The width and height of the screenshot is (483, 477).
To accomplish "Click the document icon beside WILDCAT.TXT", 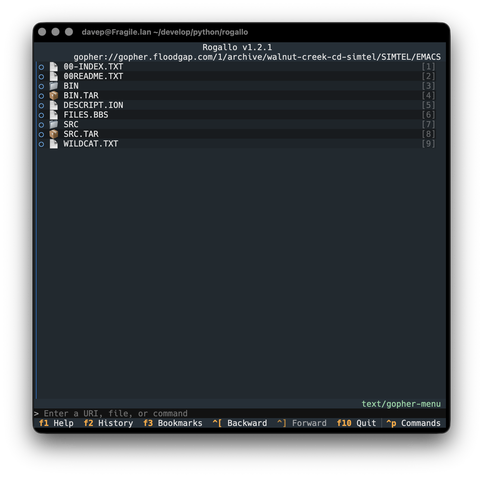I will (x=54, y=144).
